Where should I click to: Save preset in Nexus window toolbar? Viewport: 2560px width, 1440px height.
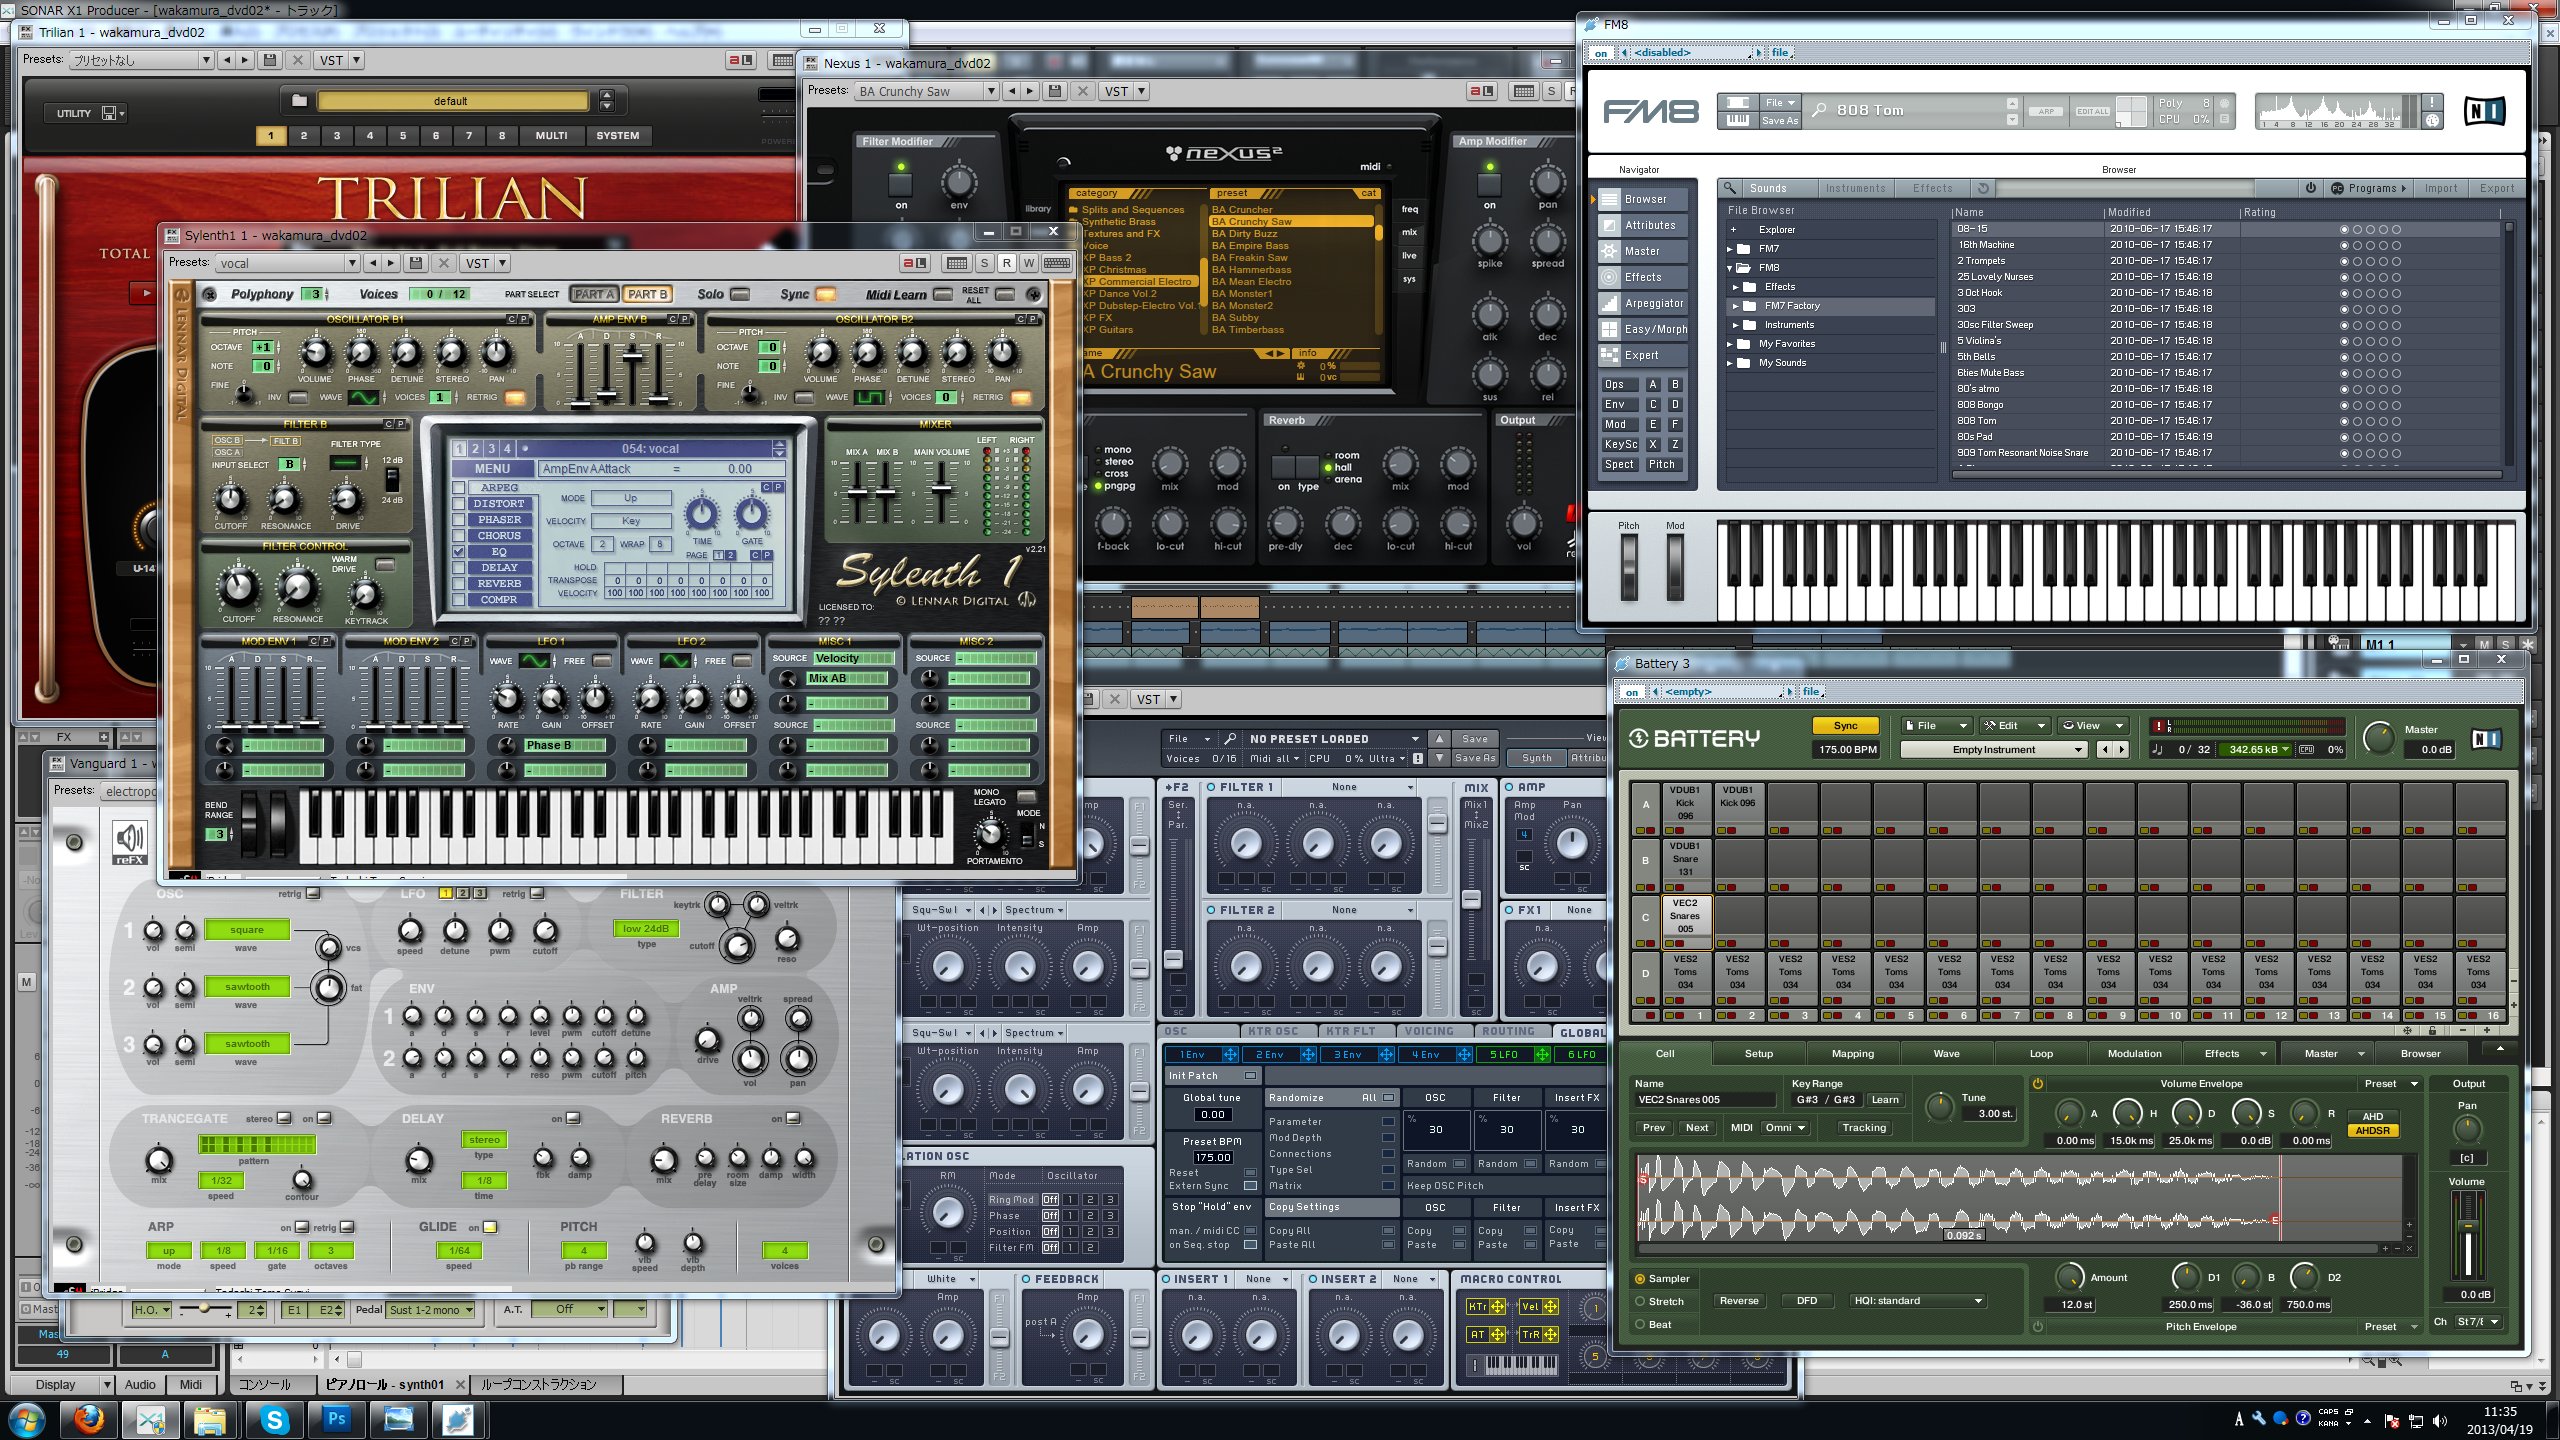pos(1054,91)
